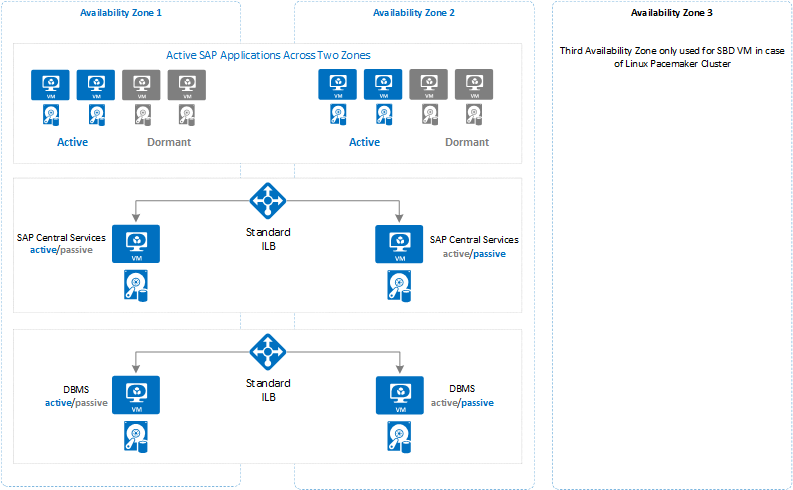The width and height of the screenshot is (793, 490).
Task: Select SAP Central Services VM in Zone 2
Action: pos(399,244)
